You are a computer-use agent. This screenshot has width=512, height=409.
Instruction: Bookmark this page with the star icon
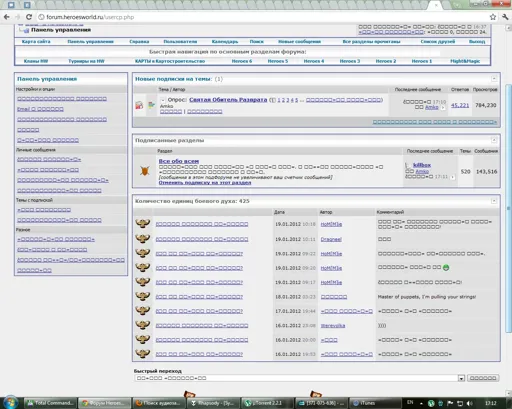493,17
